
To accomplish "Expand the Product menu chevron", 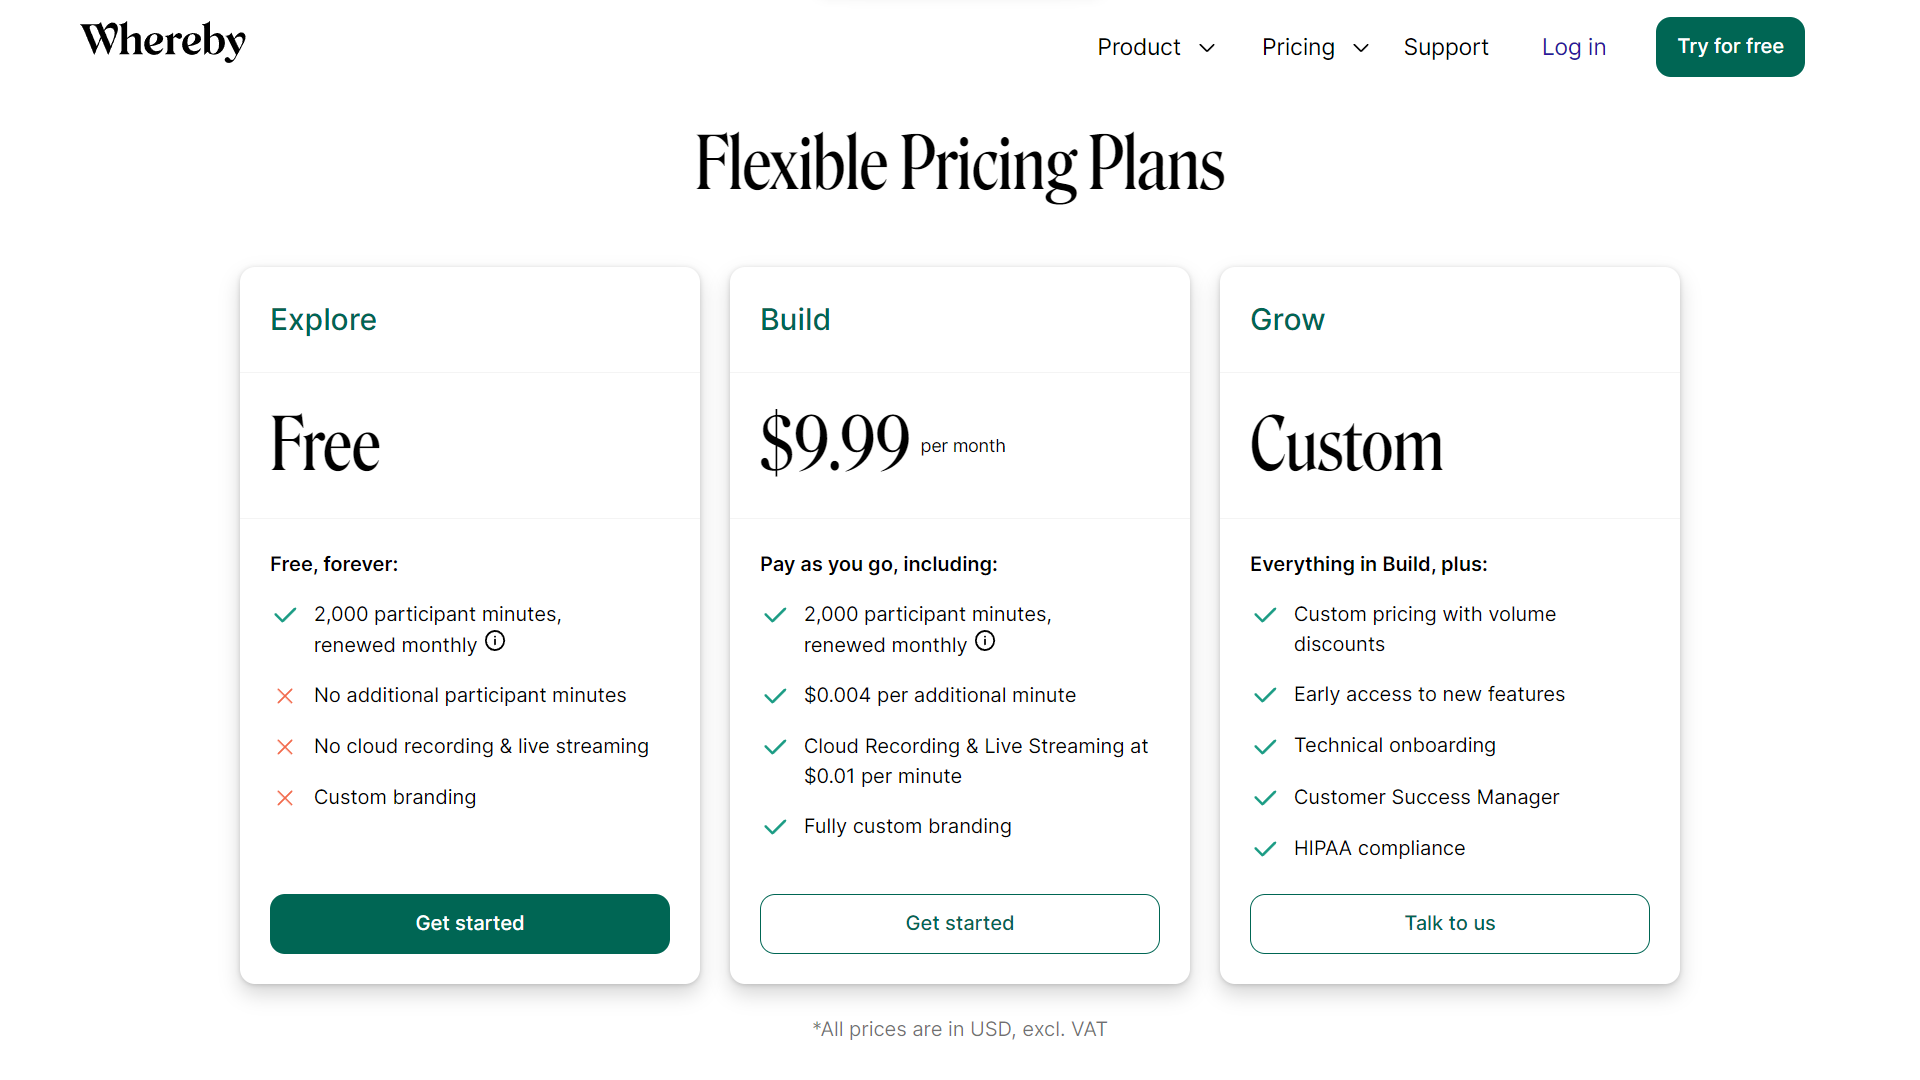I will click(1207, 48).
